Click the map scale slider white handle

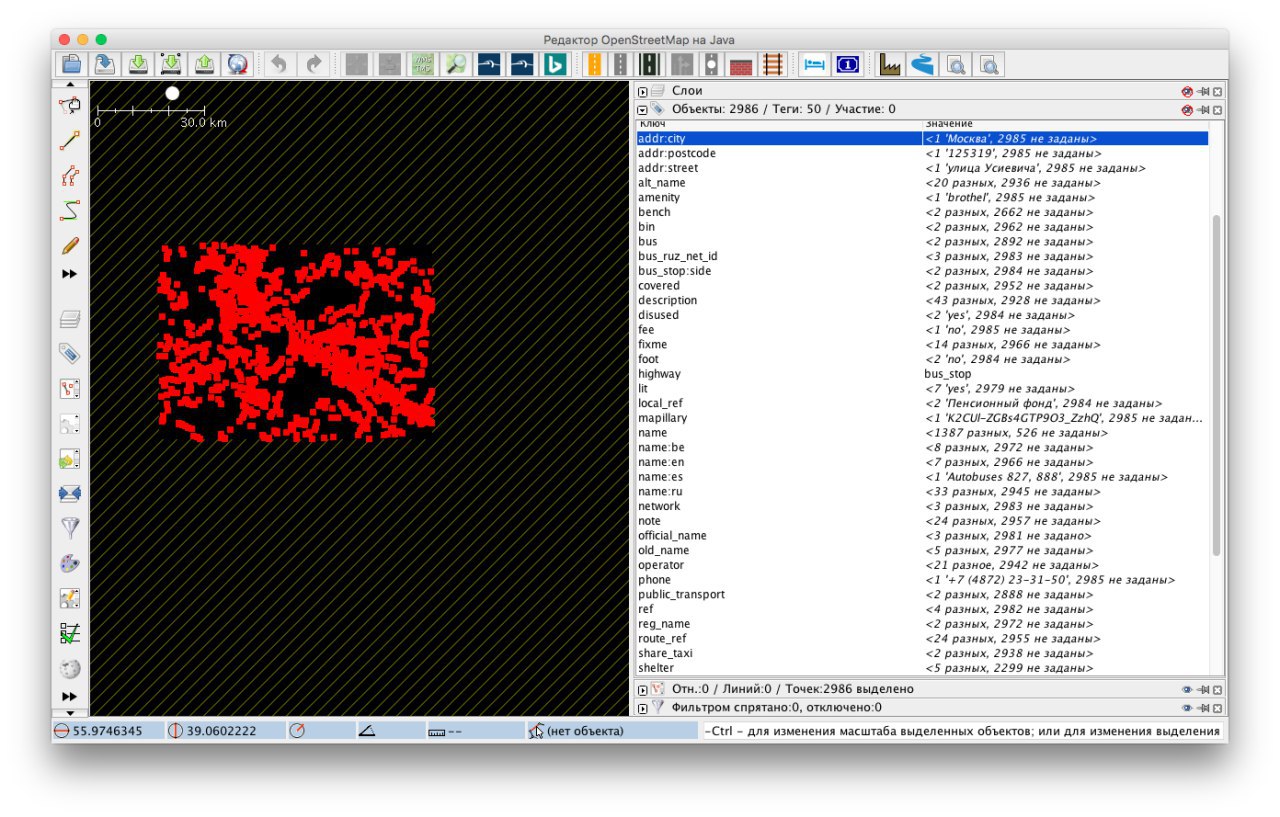click(x=172, y=93)
